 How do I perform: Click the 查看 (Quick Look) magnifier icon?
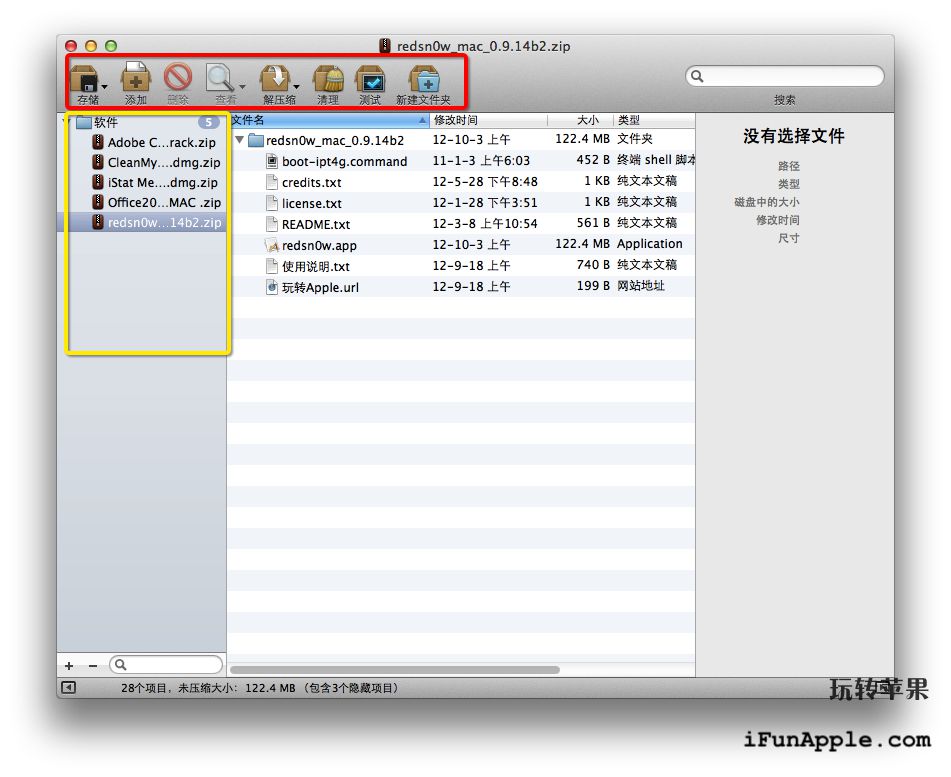219,78
